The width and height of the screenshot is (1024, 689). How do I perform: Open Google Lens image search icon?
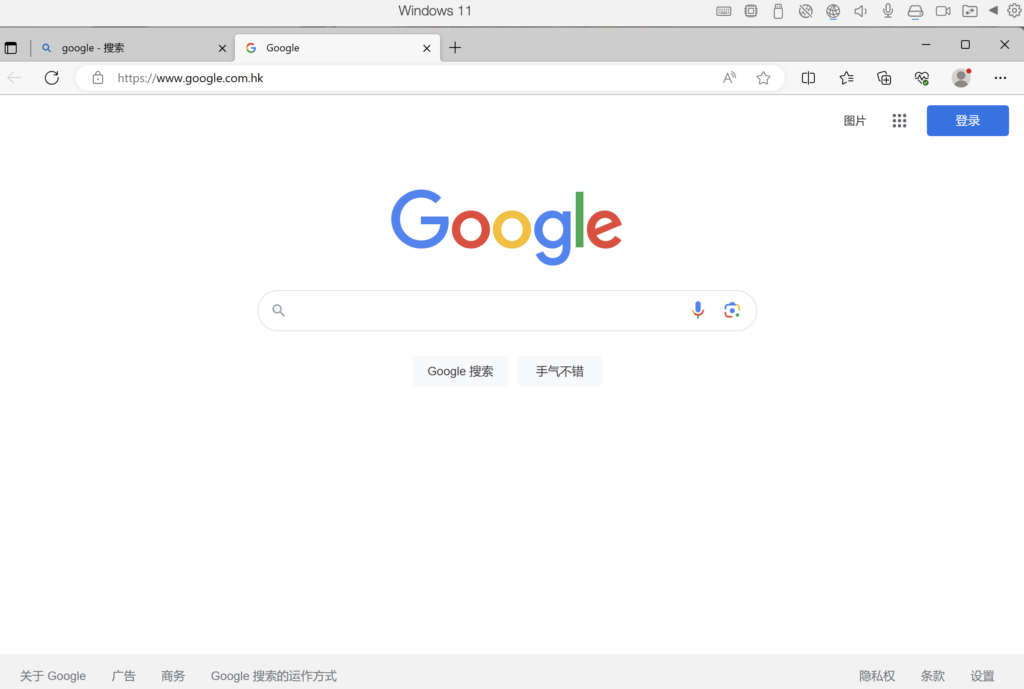pyautogui.click(x=731, y=310)
